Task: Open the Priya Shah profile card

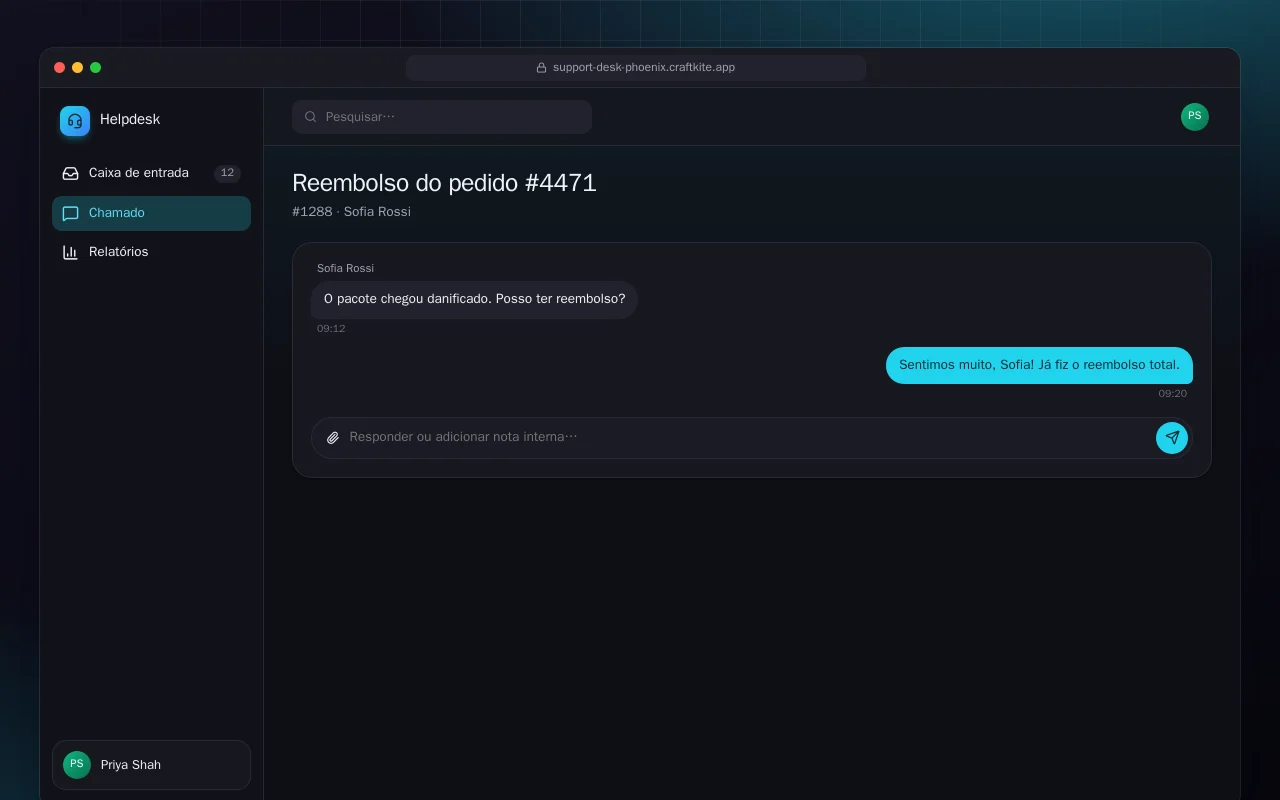Action: pyautogui.click(x=151, y=765)
